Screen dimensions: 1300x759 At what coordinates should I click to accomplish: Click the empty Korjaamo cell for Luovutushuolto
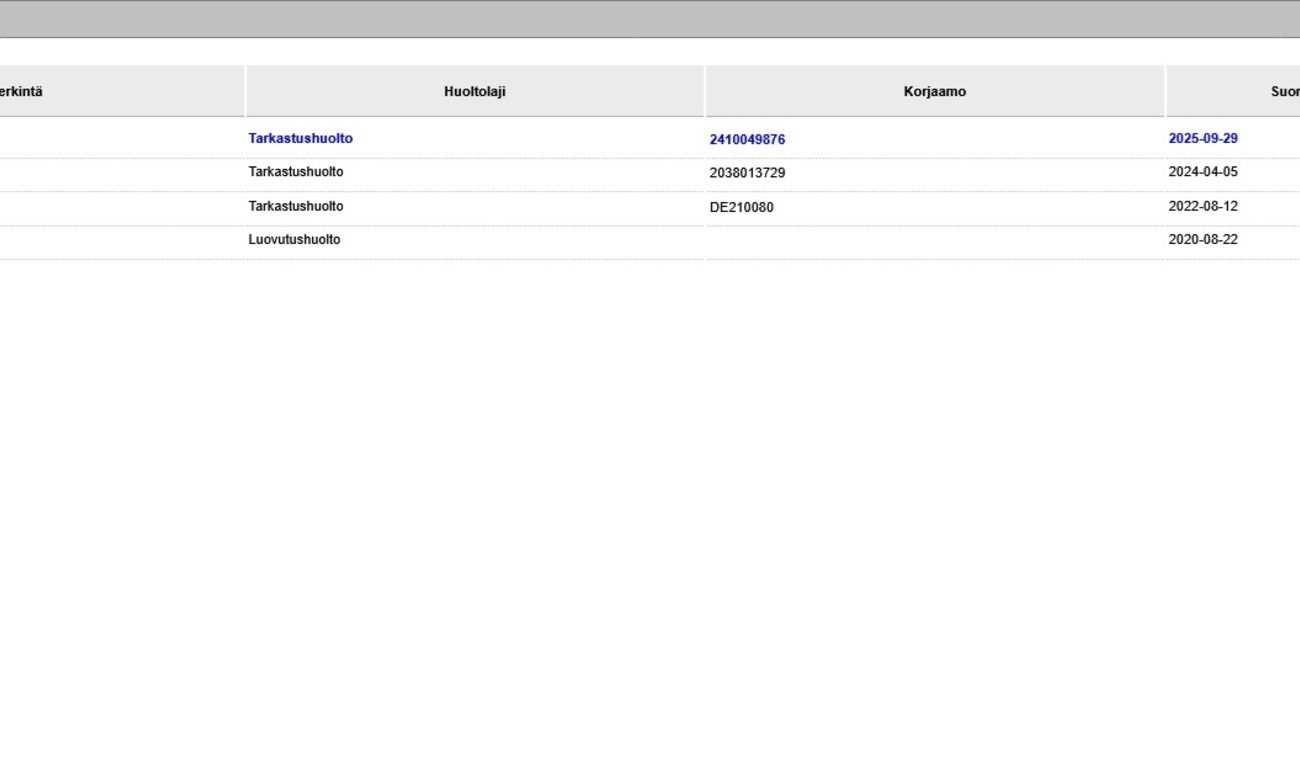point(934,241)
